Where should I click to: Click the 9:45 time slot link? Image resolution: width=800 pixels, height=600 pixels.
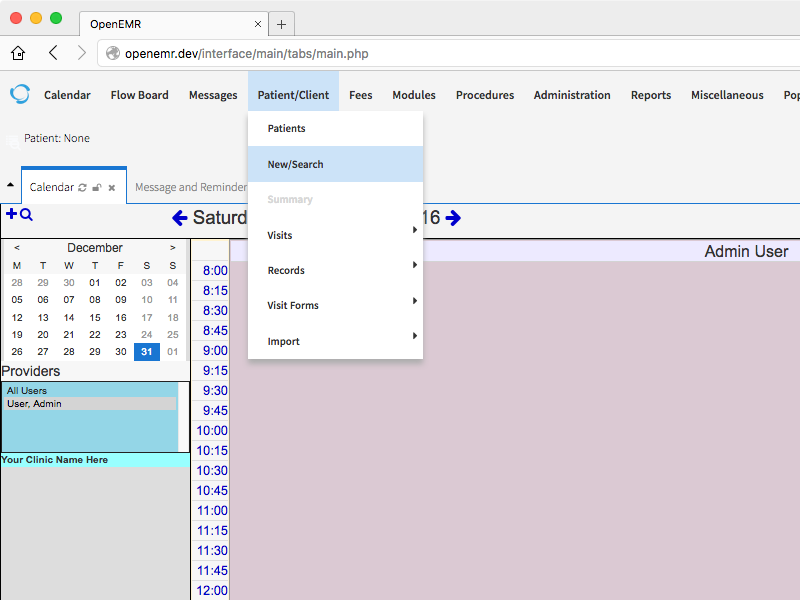pyautogui.click(x=215, y=410)
